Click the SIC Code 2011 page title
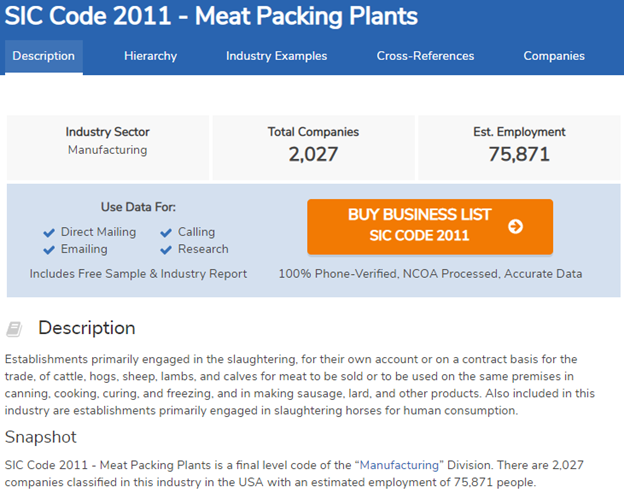Image resolution: width=624 pixels, height=499 pixels. (212, 17)
